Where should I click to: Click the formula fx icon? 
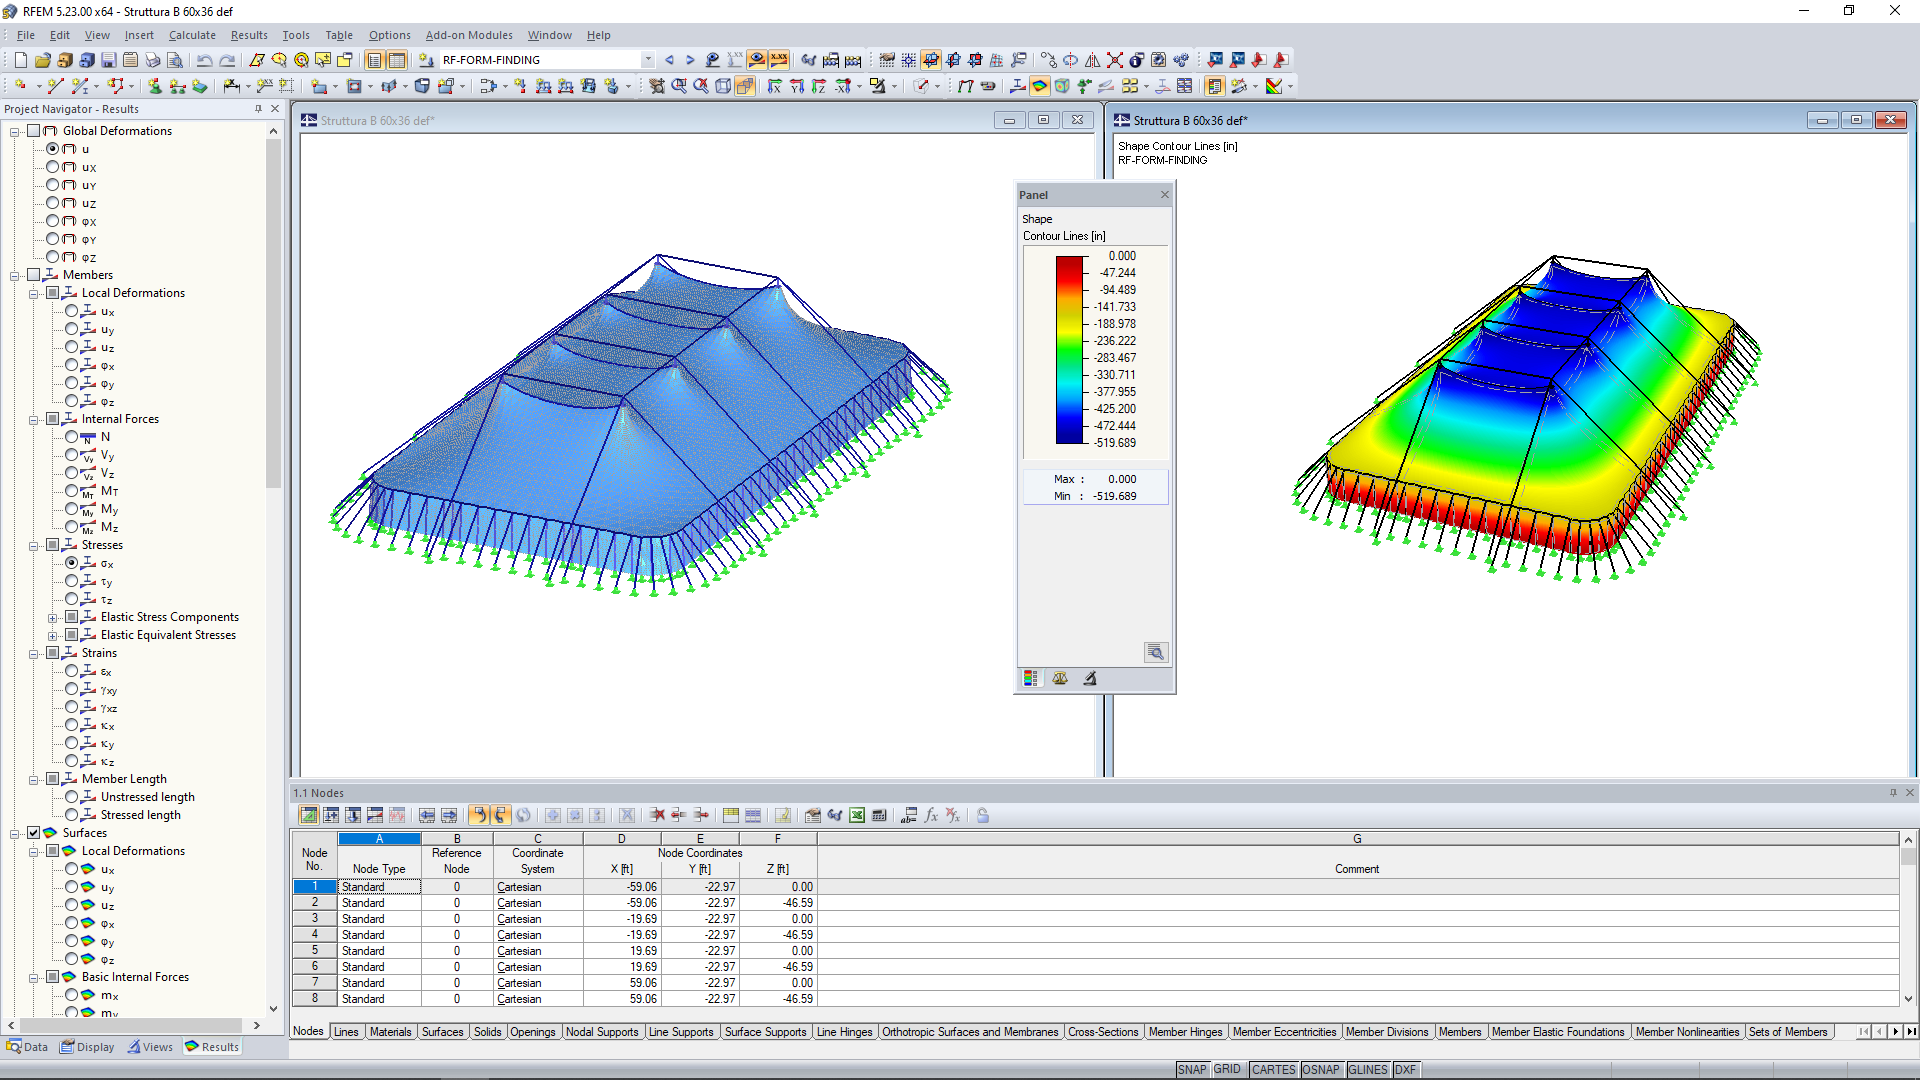pyautogui.click(x=931, y=816)
